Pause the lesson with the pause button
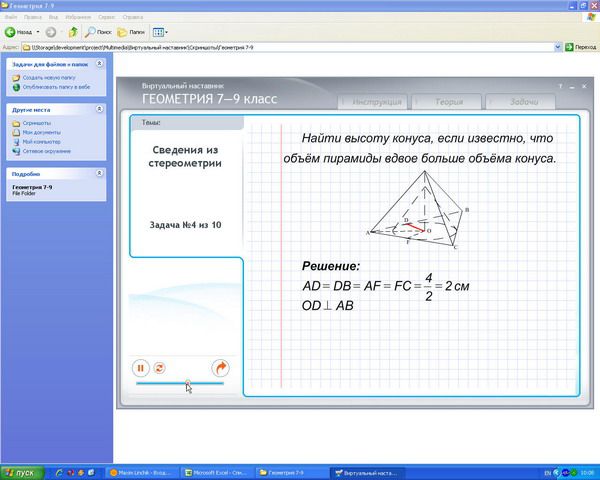Viewport: 600px width, 480px height. (141, 369)
